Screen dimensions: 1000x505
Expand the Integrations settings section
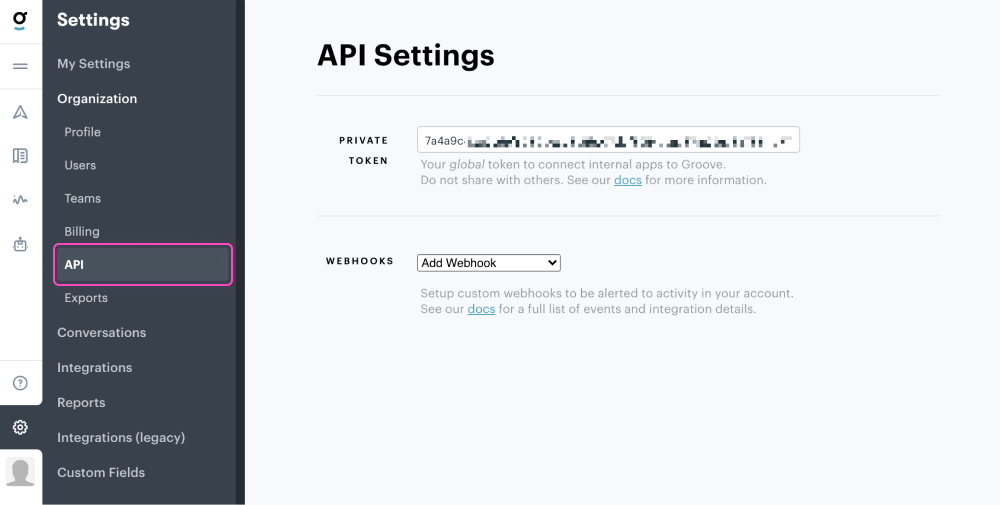pos(94,368)
